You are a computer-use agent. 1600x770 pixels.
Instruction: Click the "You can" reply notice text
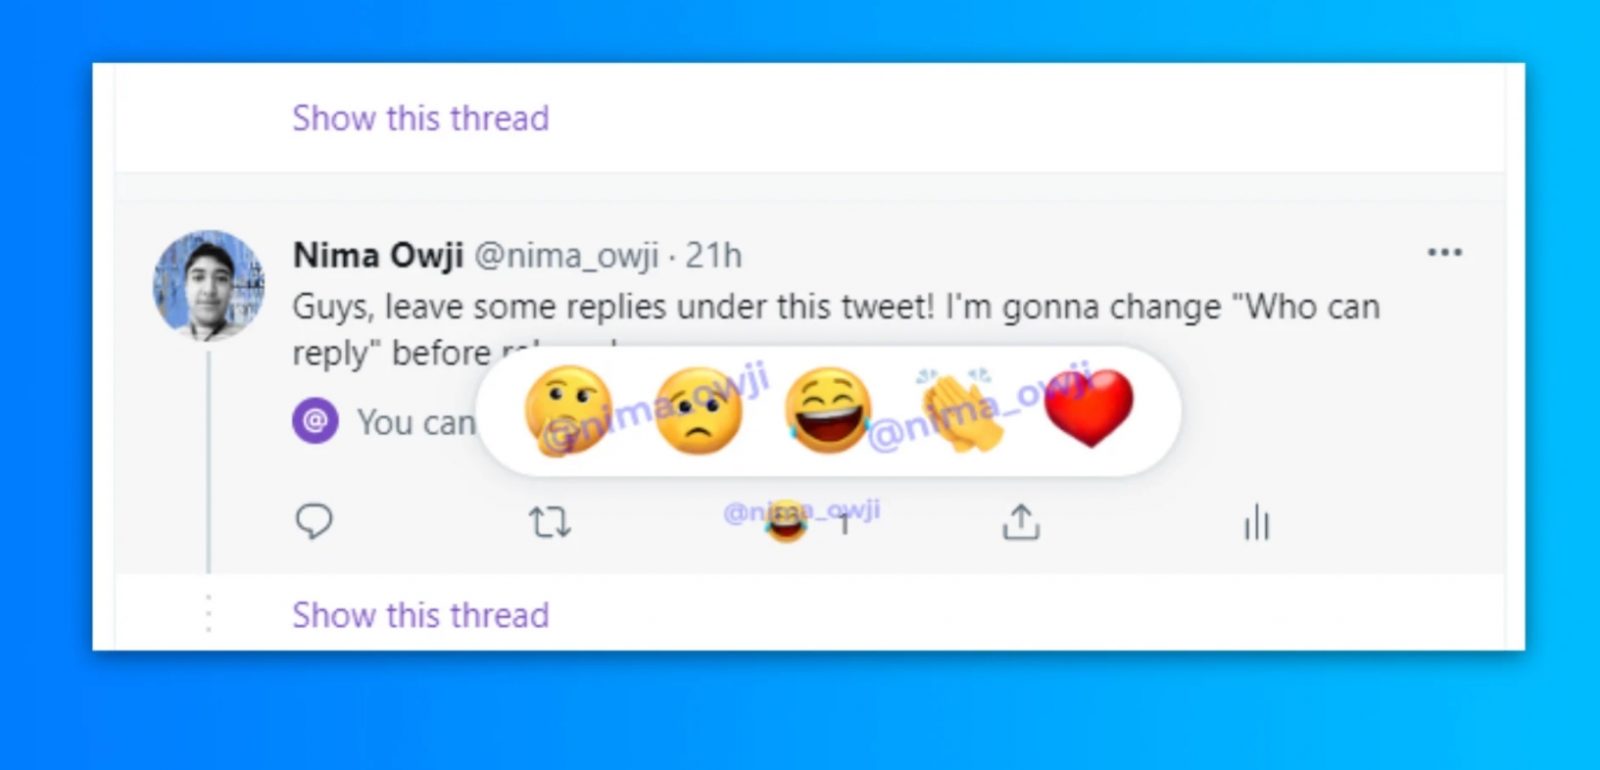[415, 423]
